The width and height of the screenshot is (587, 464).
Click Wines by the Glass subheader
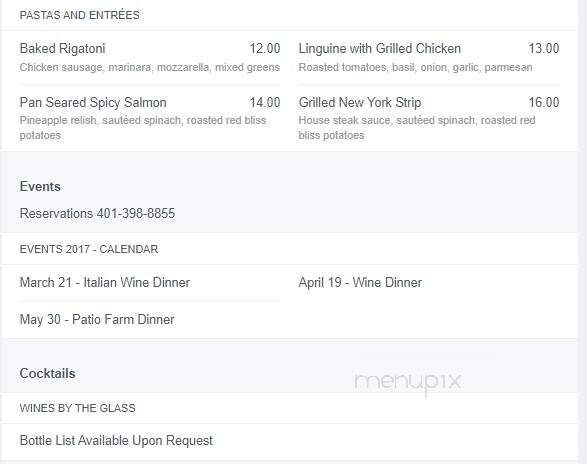tap(77, 408)
